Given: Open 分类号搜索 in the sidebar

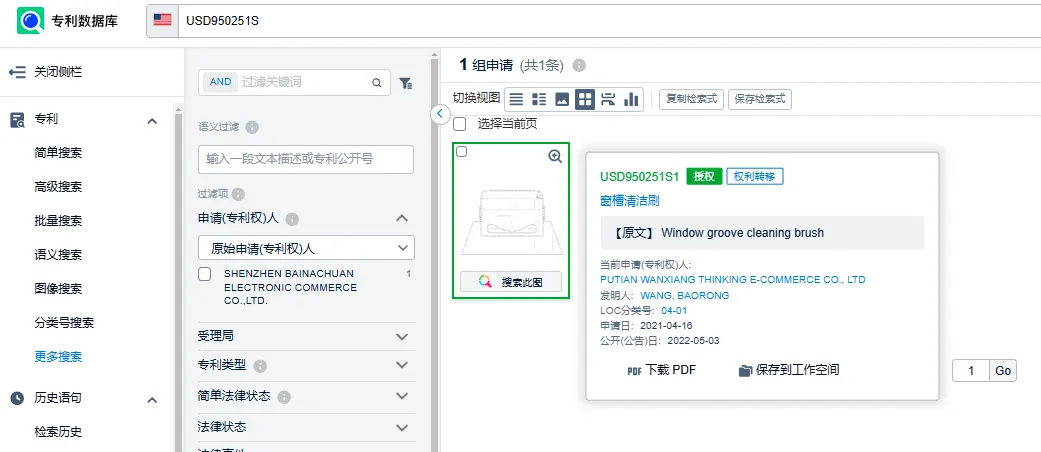Looking at the screenshot, I should click(64, 323).
